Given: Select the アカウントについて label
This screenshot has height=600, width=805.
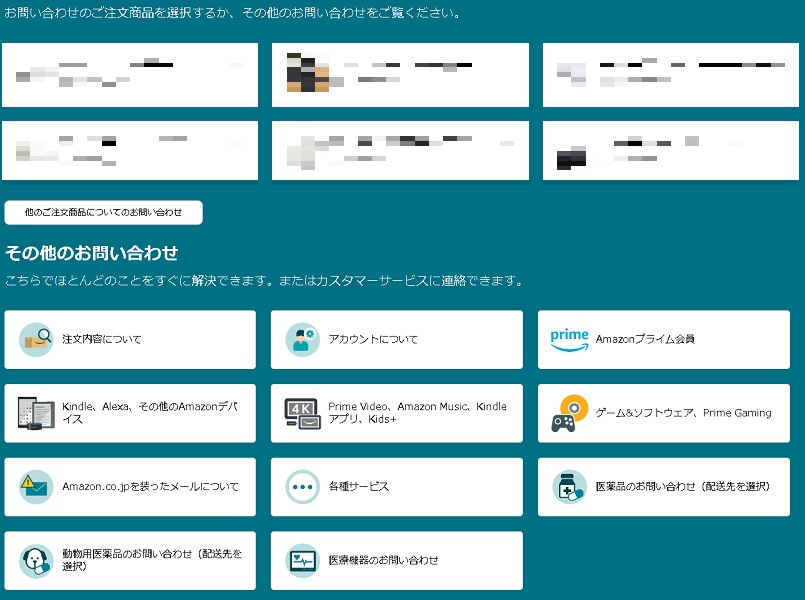Looking at the screenshot, I should coord(373,340).
